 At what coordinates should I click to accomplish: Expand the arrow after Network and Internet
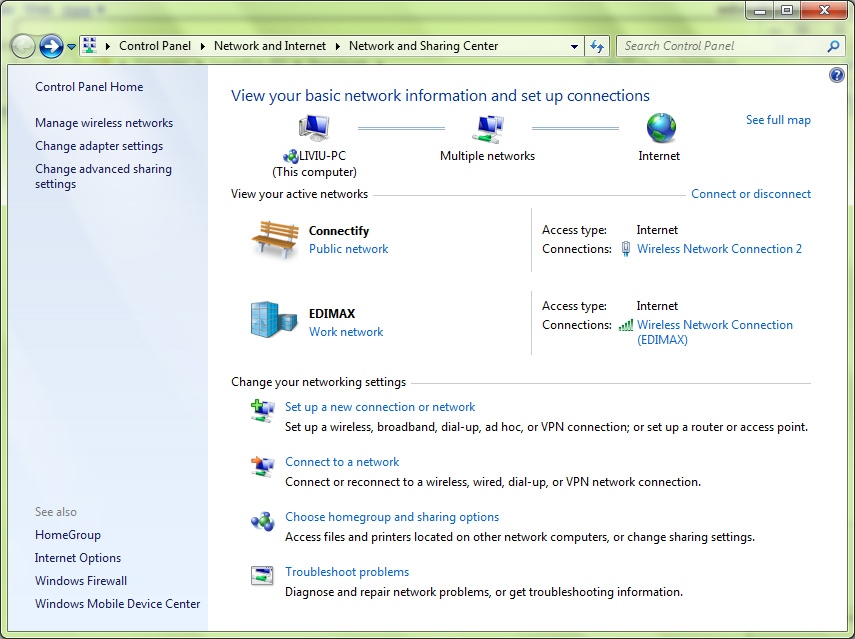click(338, 46)
